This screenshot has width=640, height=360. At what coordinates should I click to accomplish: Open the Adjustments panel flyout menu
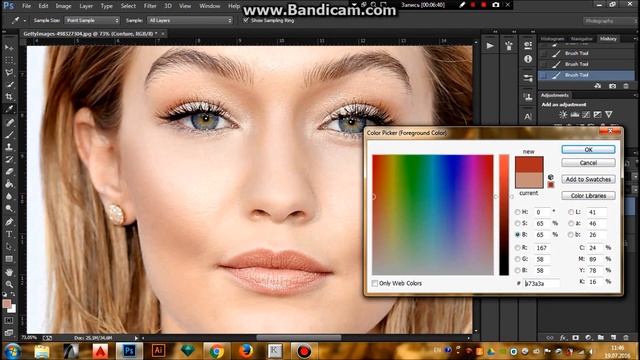tap(635, 95)
